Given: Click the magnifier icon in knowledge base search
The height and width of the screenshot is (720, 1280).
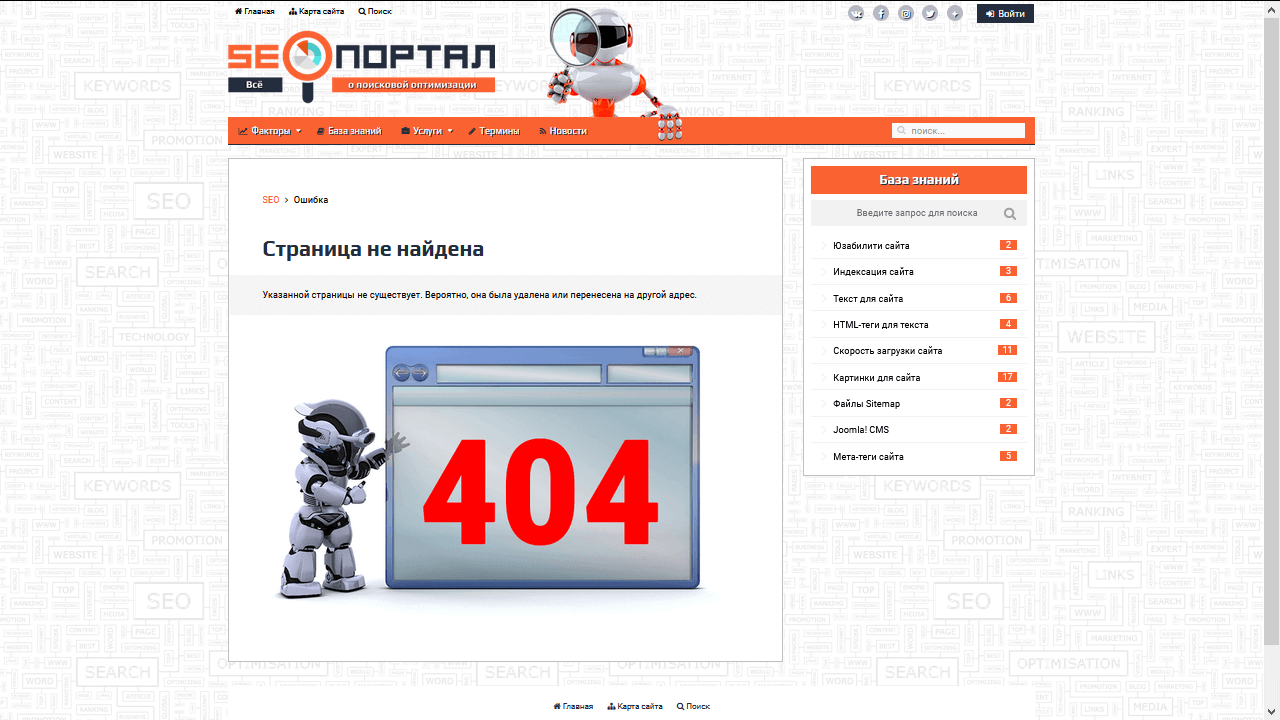Looking at the screenshot, I should 1010,214.
